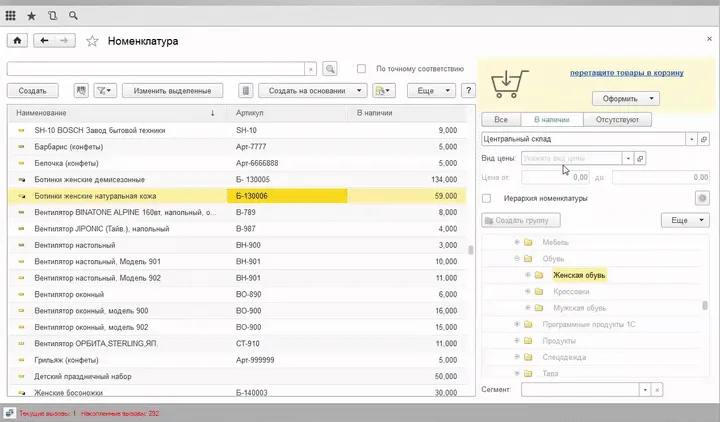Click the favorites star in top bar
The width and height of the screenshot is (720, 422).
tap(32, 16)
